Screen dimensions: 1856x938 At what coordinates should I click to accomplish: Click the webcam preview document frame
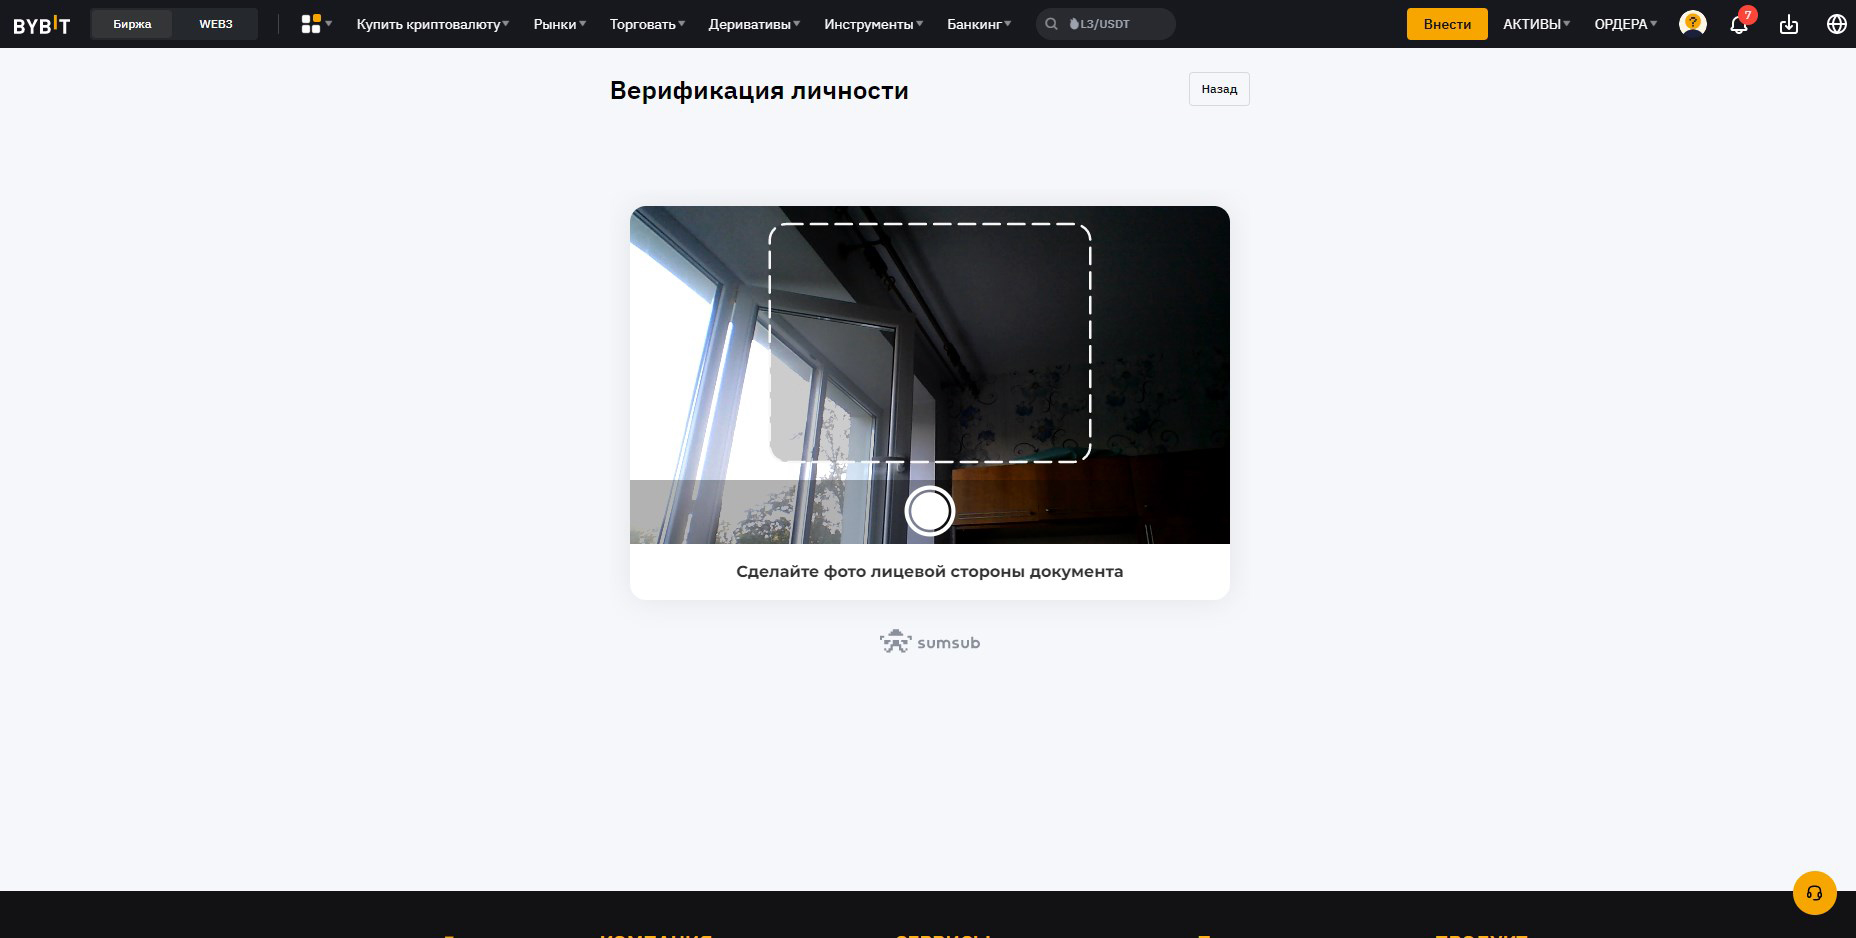930,343
